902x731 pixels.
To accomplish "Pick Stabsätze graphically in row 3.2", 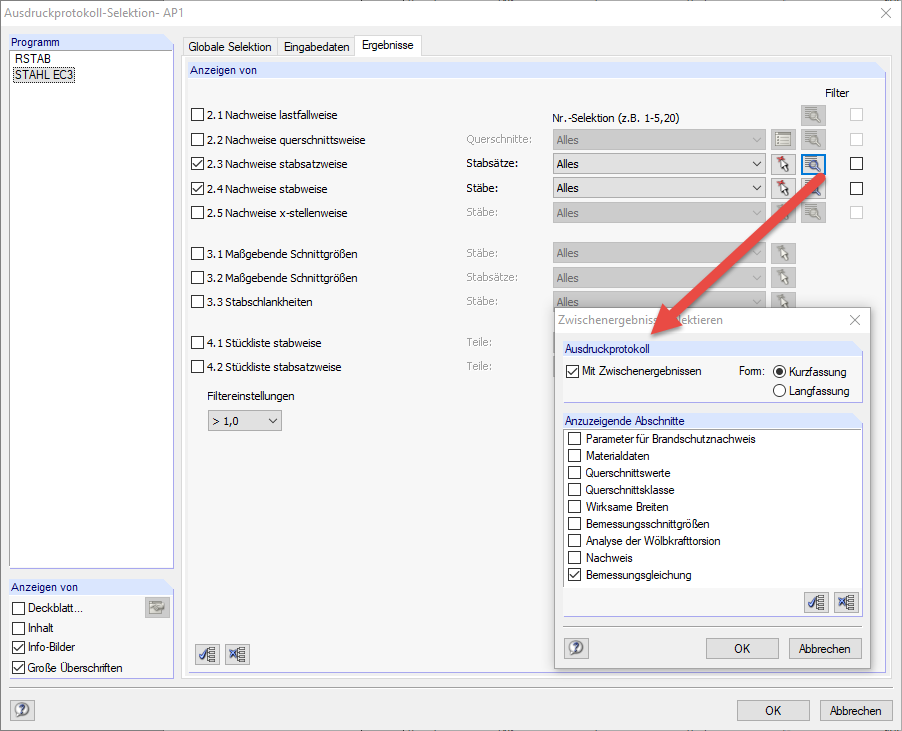I will (x=783, y=277).
